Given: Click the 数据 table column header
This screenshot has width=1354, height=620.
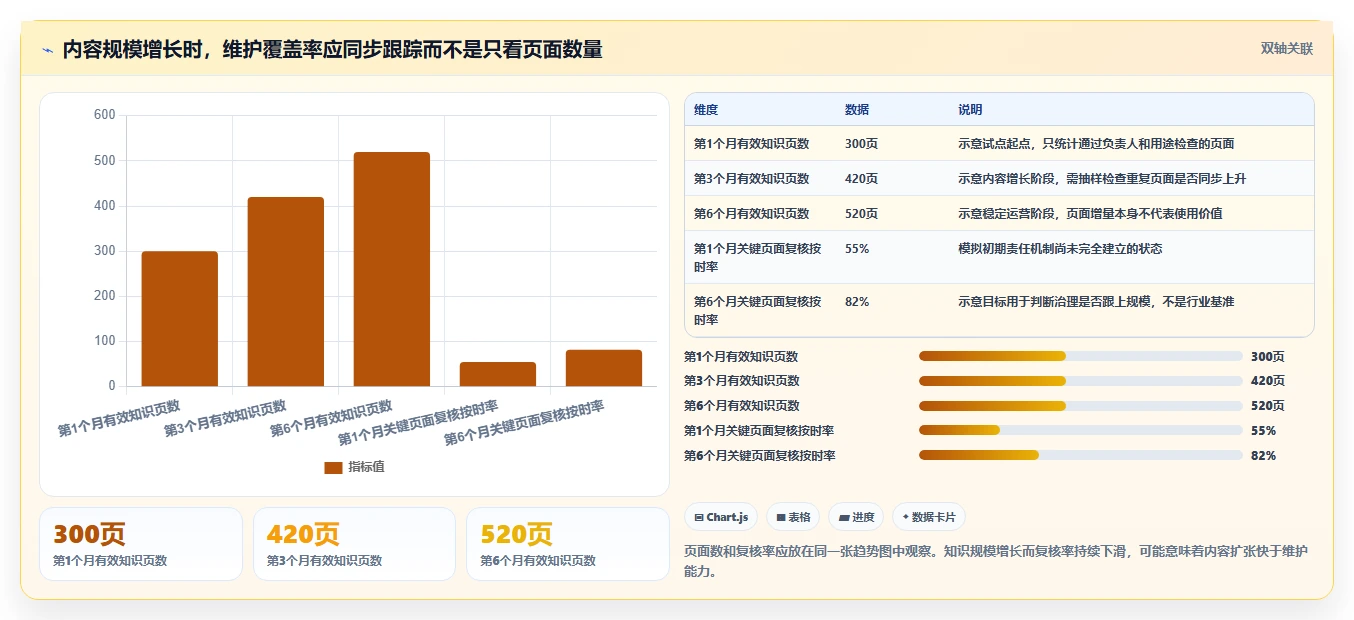Looking at the screenshot, I should [857, 110].
